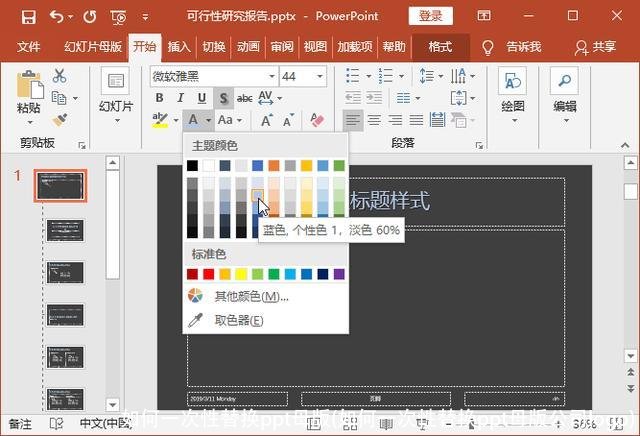The image size is (640, 436).
Task: Click the font color A button
Action: tap(193, 120)
